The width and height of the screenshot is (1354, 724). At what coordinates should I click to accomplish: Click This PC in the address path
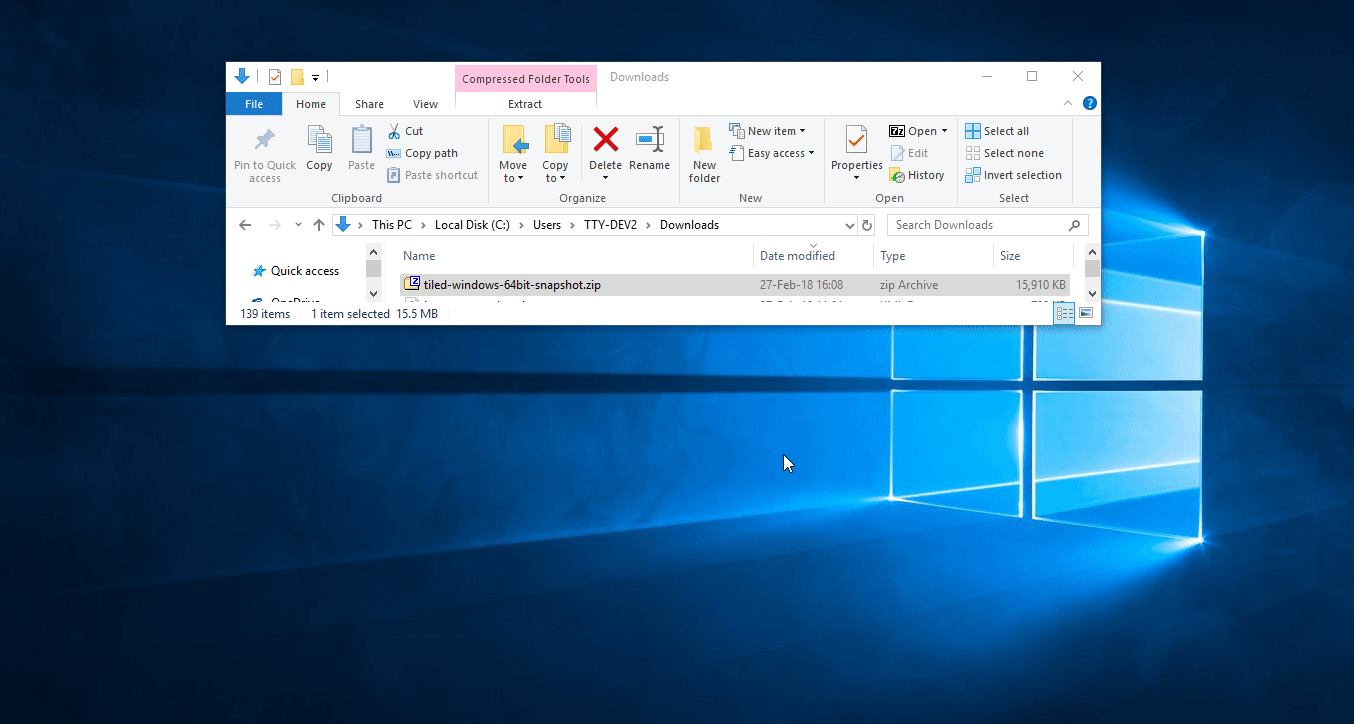(x=392, y=225)
